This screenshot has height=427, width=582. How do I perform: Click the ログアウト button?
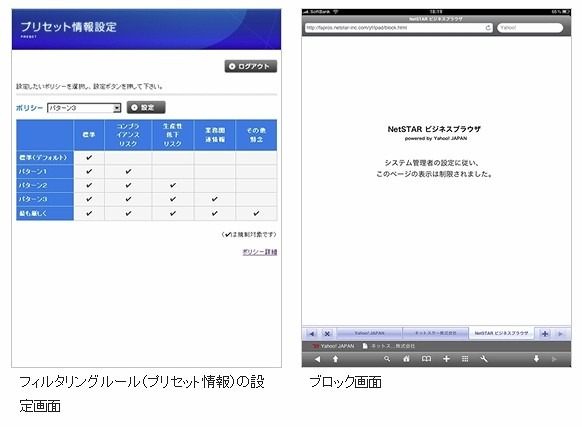point(251,66)
